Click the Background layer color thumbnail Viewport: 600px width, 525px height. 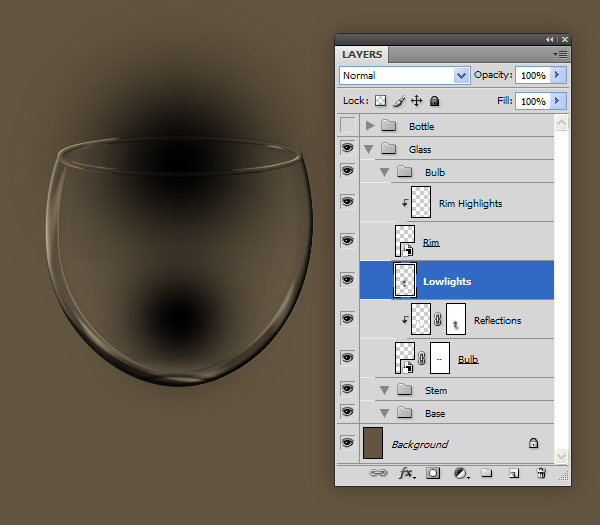(373, 443)
